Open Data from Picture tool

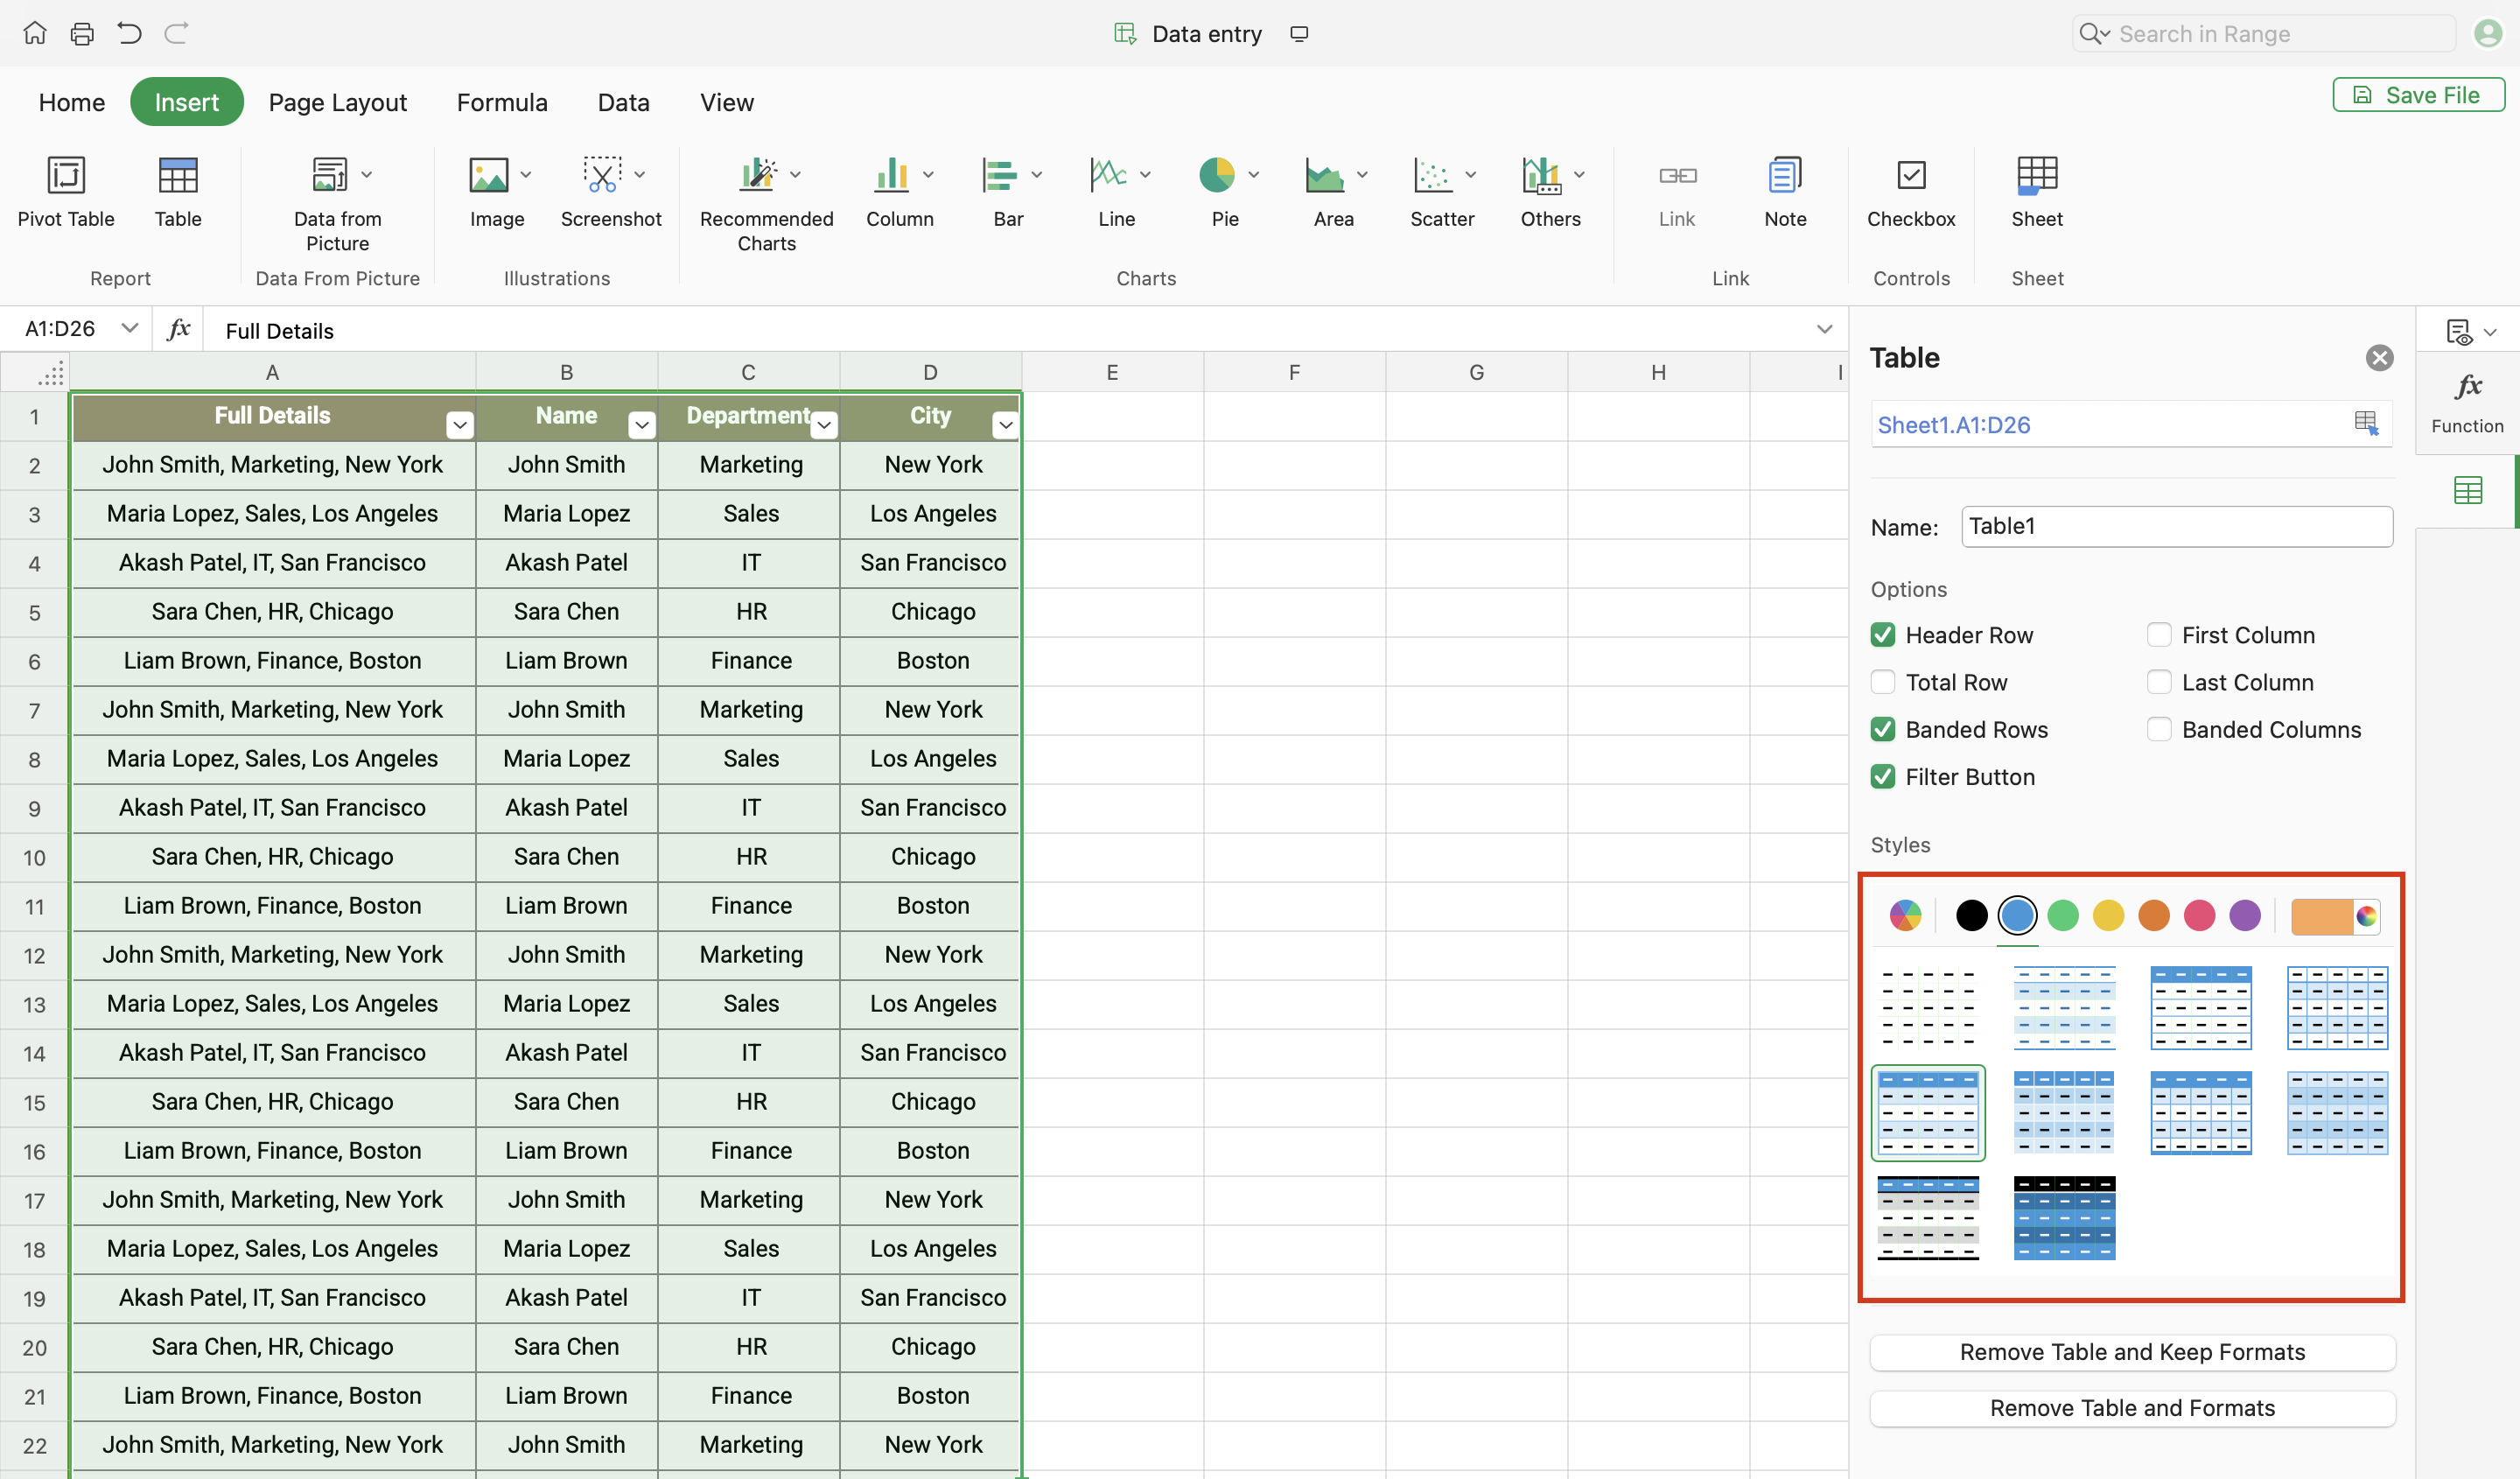tap(330, 176)
